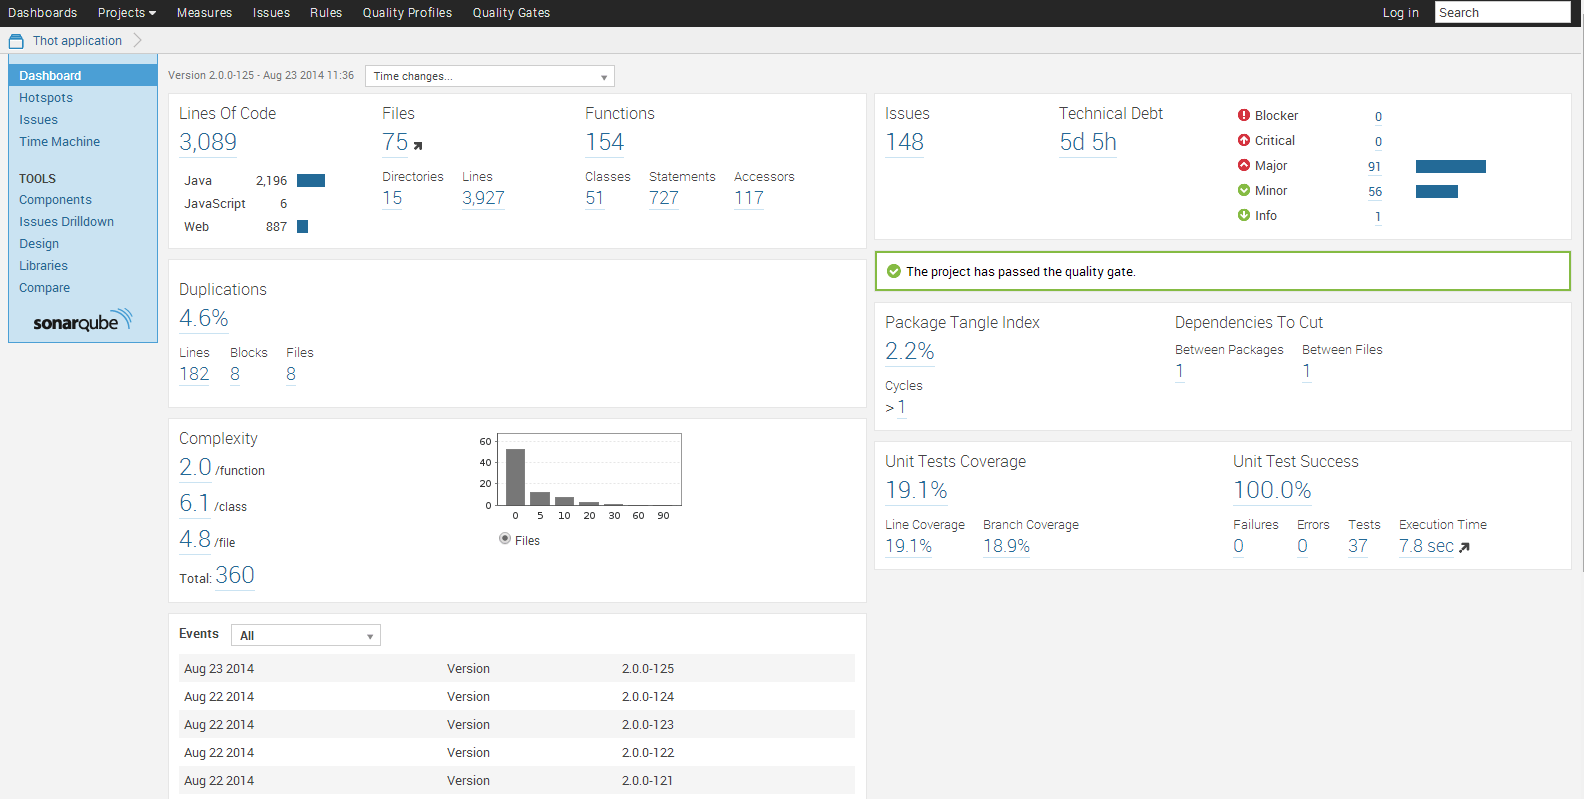This screenshot has height=799, width=1584.
Task: Click the Thot application project icon
Action: [x=16, y=41]
